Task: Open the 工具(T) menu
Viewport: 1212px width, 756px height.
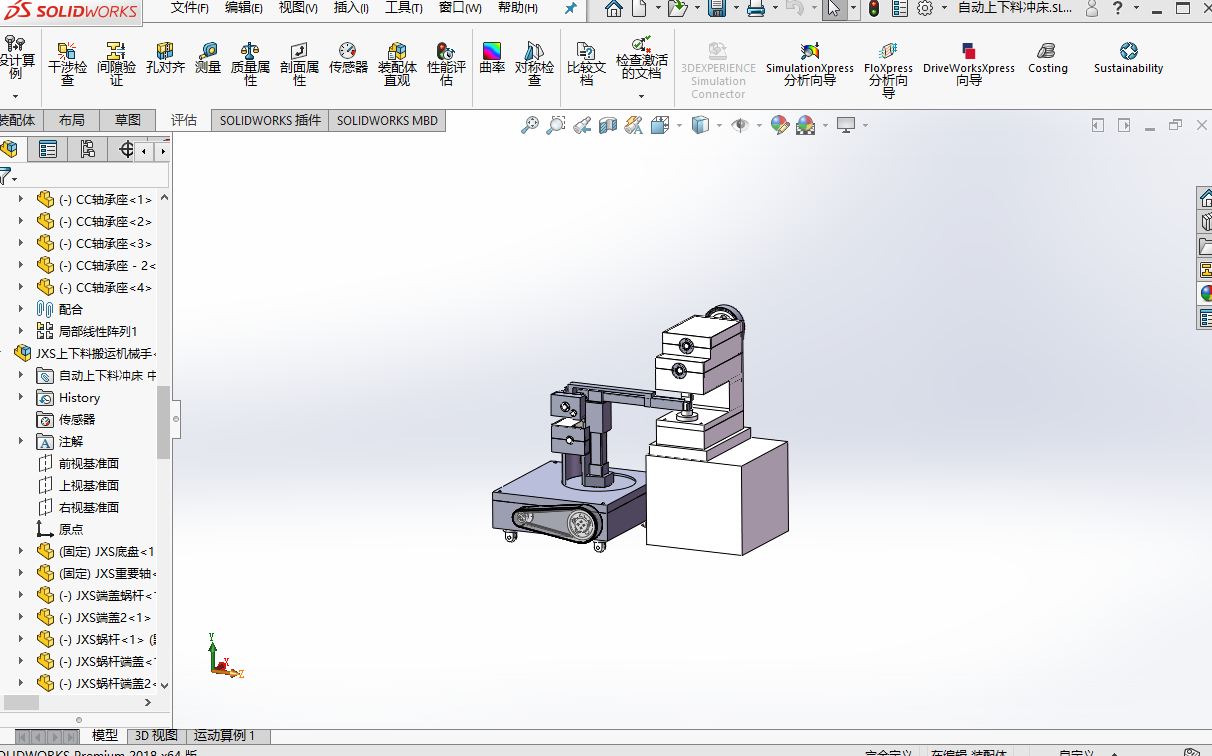Action: click(404, 8)
